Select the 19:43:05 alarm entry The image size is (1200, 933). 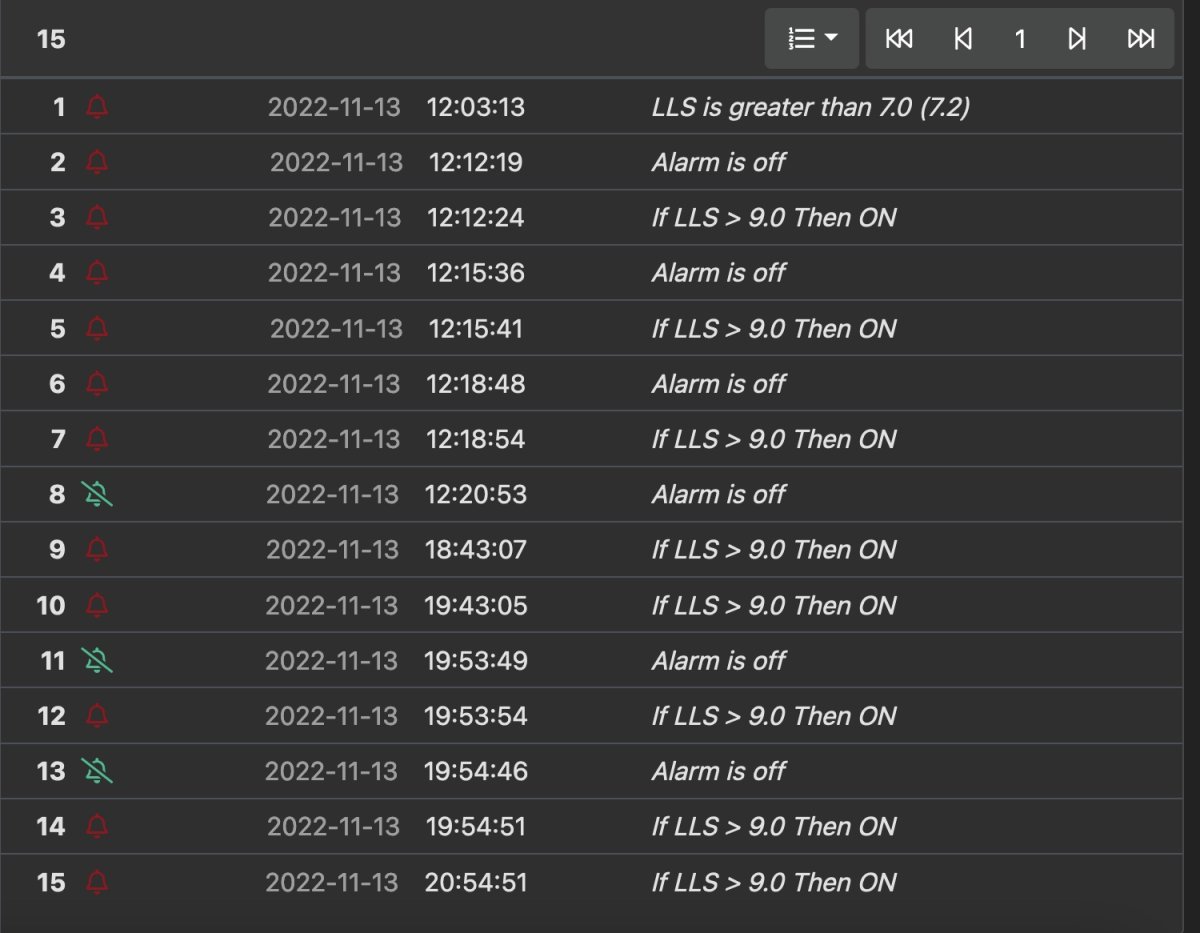coord(591,605)
